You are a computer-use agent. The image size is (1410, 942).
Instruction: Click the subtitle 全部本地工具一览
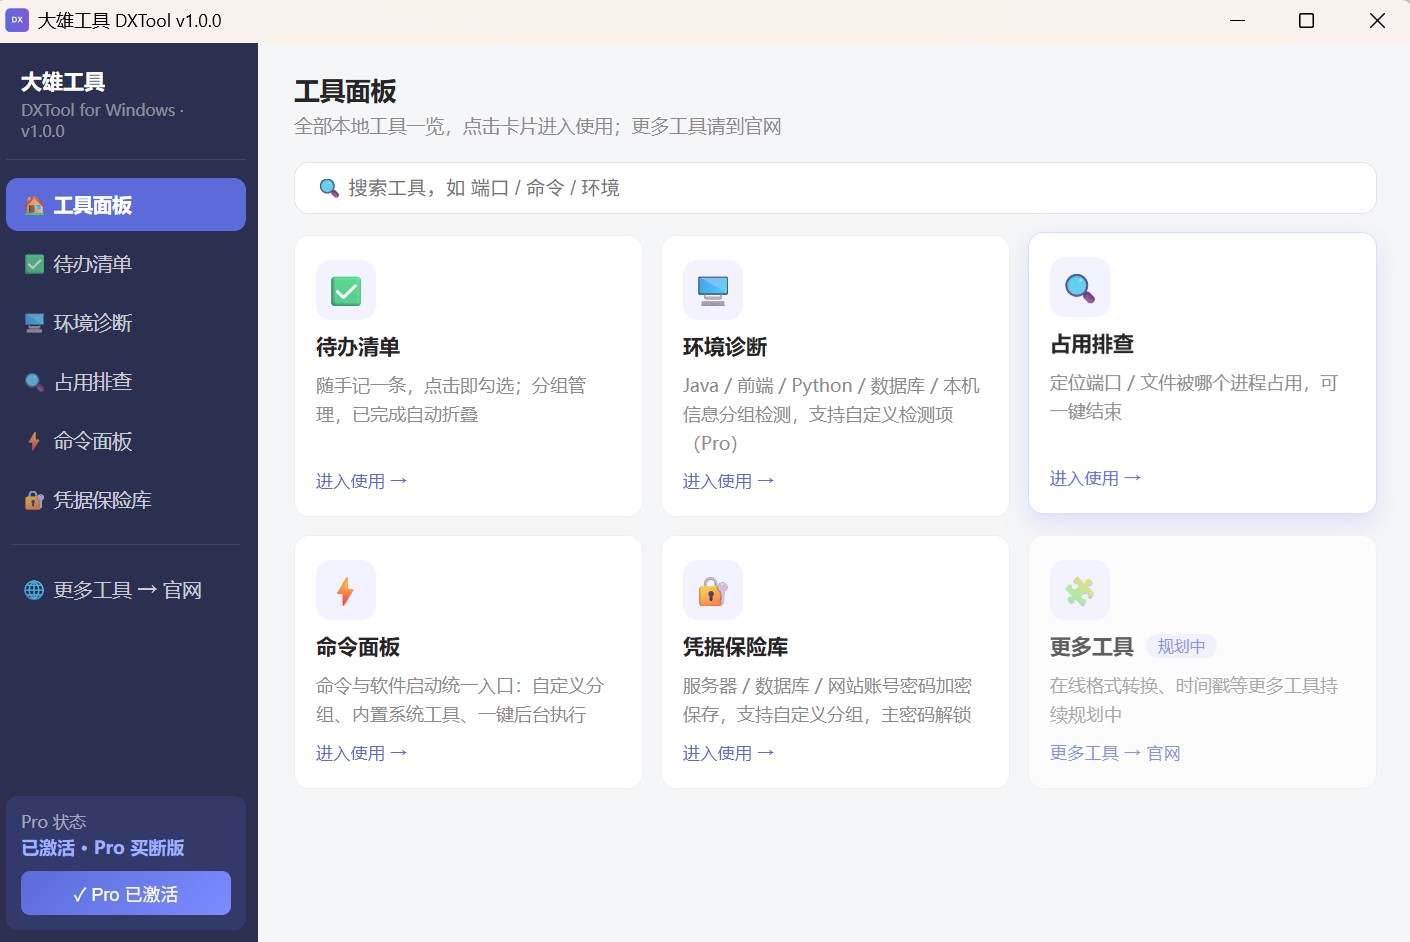(538, 127)
